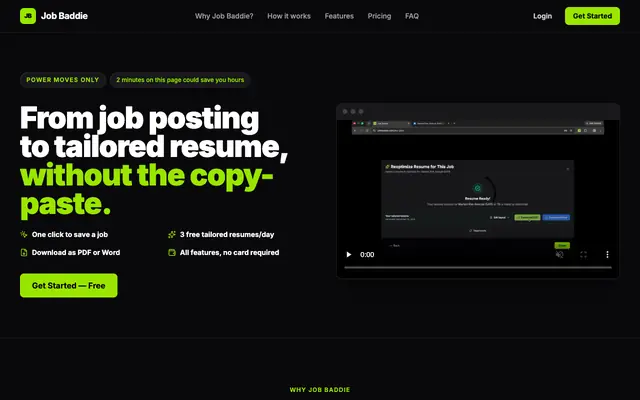Go to Why Job Baddie? section
The width and height of the screenshot is (640, 400).
point(224,16)
